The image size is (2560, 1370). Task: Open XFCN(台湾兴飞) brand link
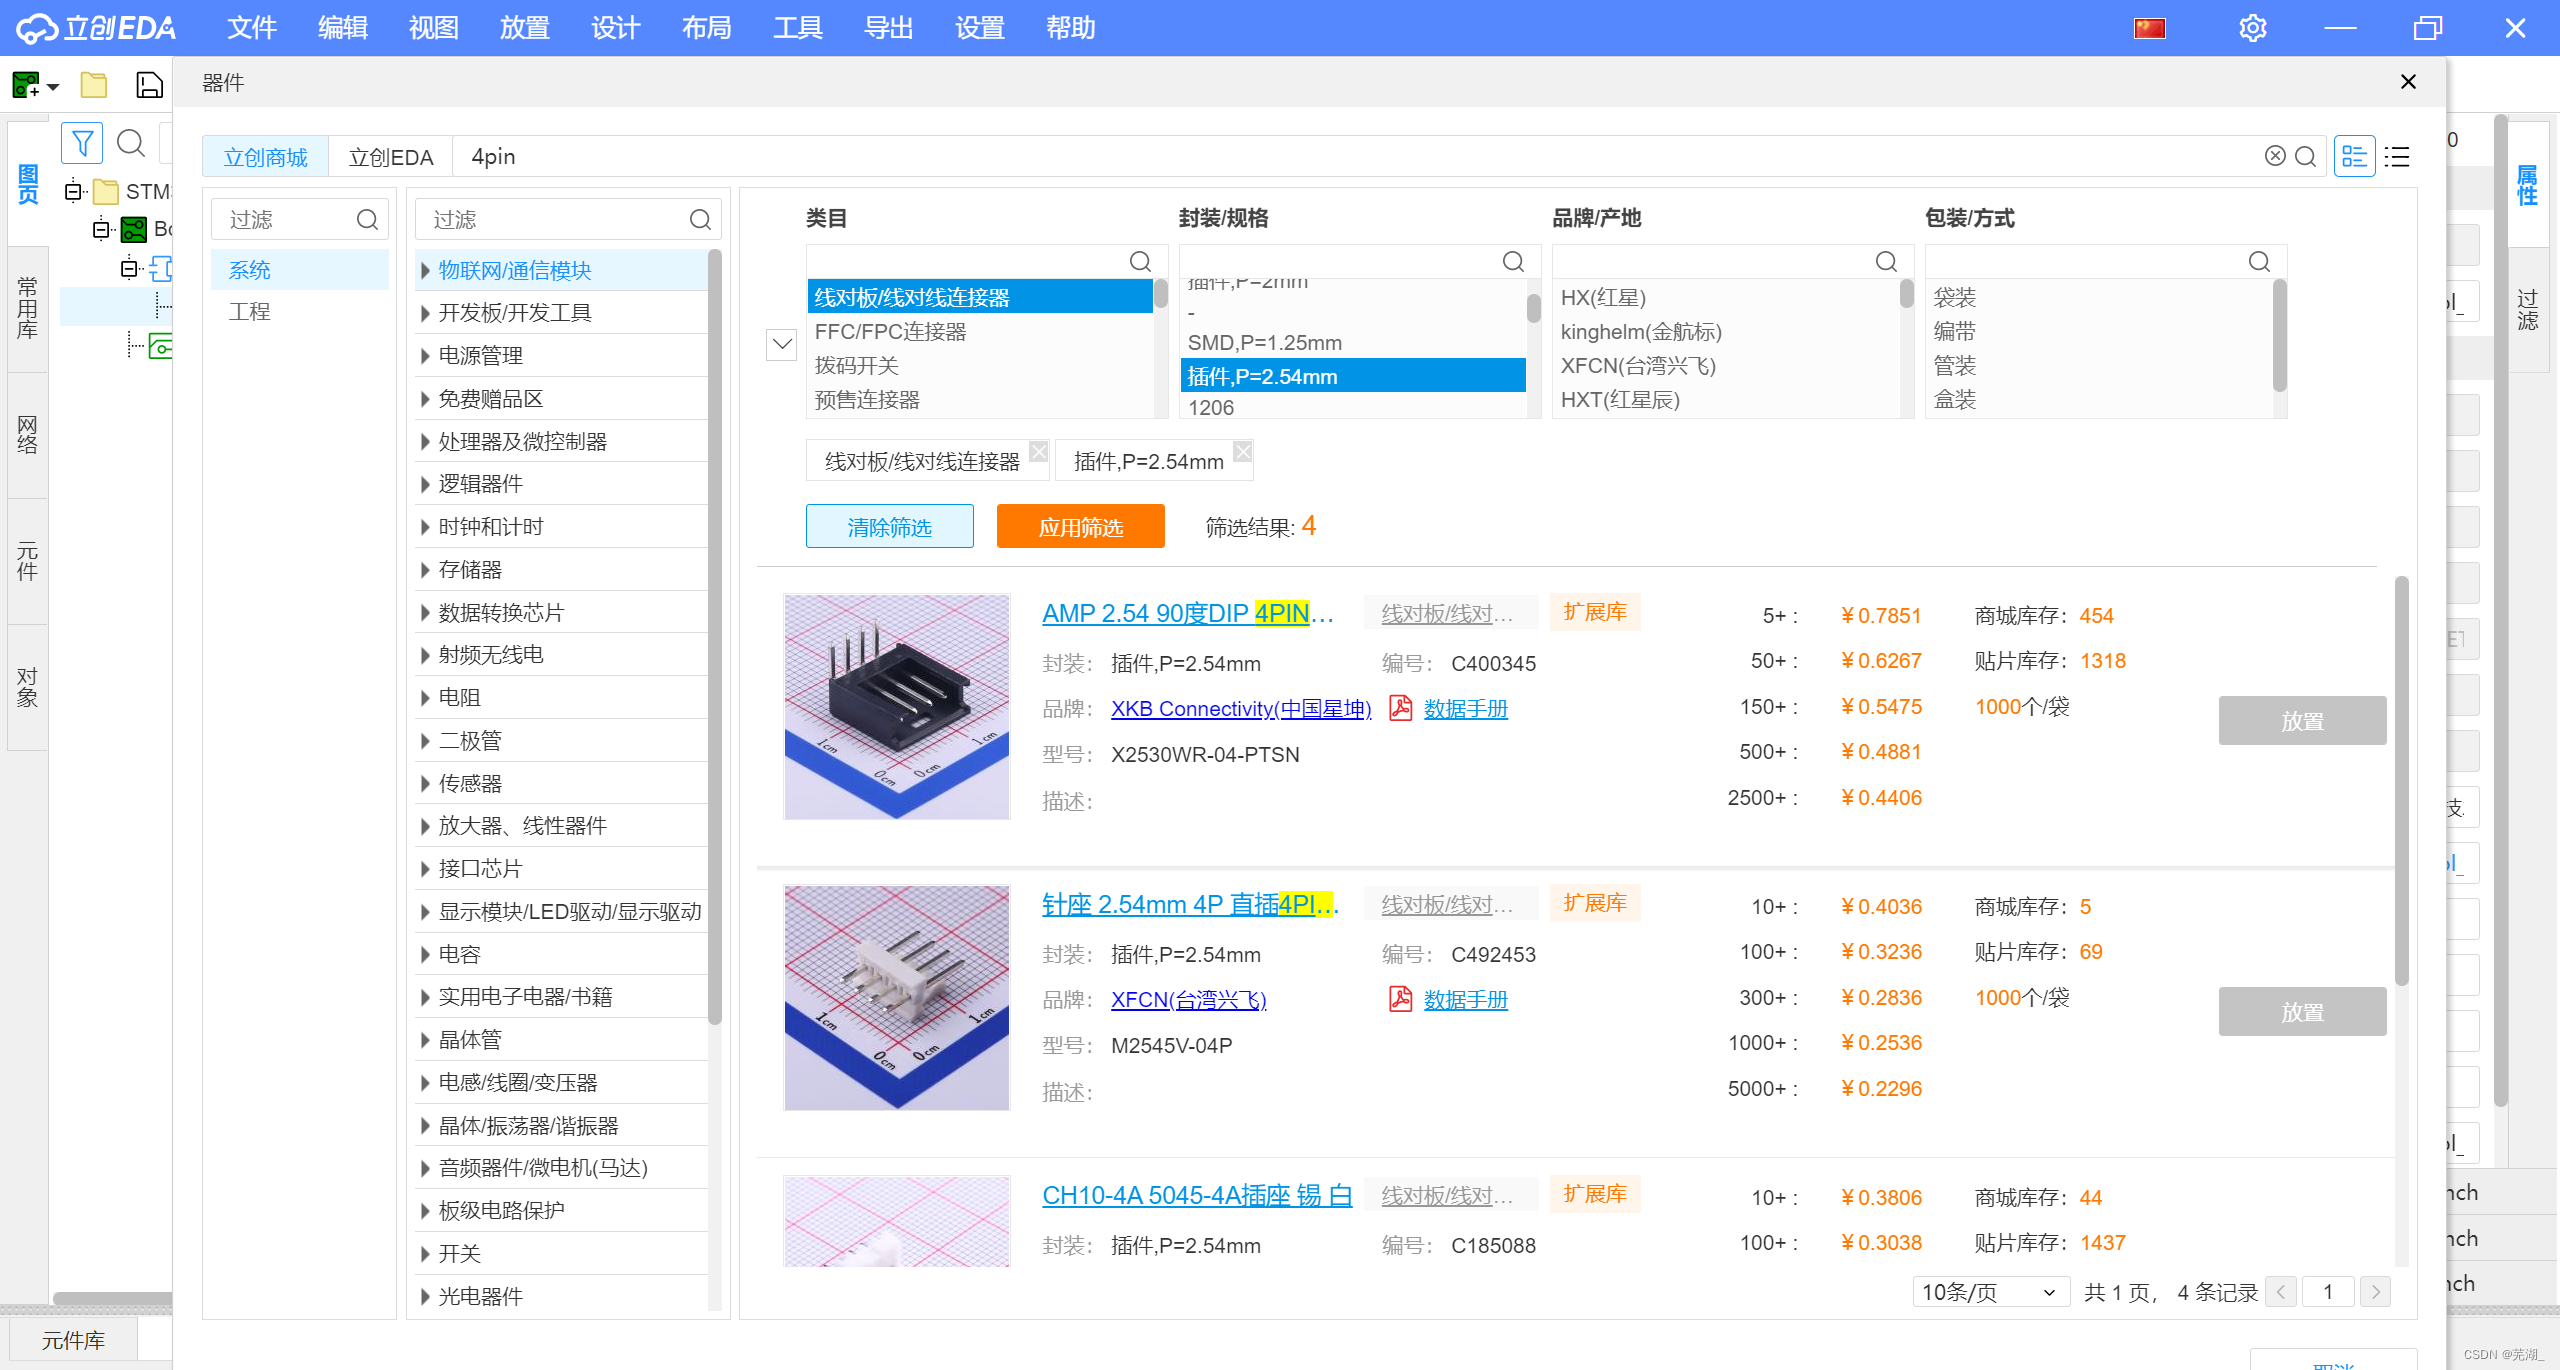1188,999
